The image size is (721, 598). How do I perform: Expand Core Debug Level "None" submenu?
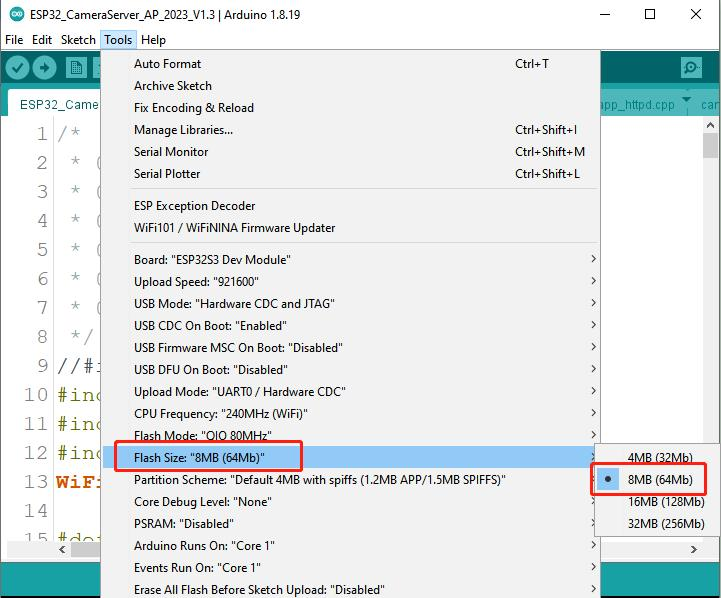click(351, 502)
